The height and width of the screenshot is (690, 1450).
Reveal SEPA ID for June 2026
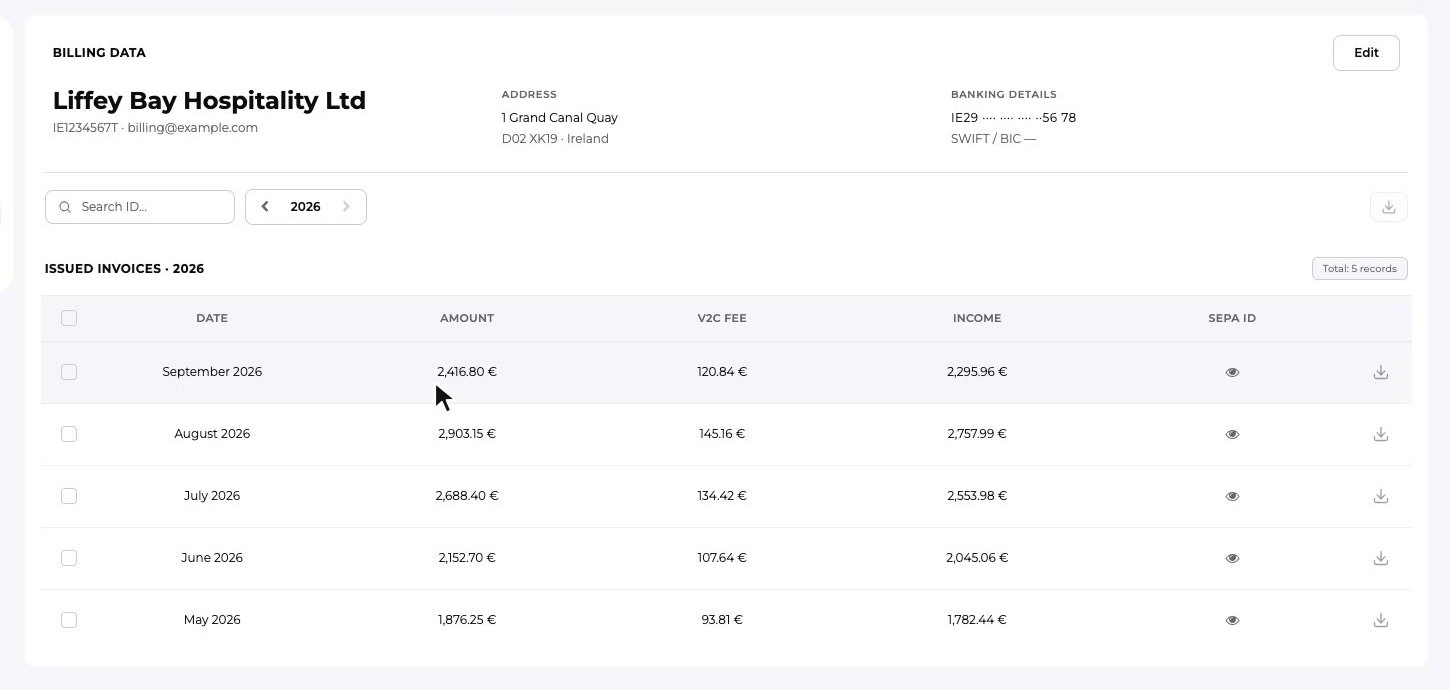pos(1232,558)
